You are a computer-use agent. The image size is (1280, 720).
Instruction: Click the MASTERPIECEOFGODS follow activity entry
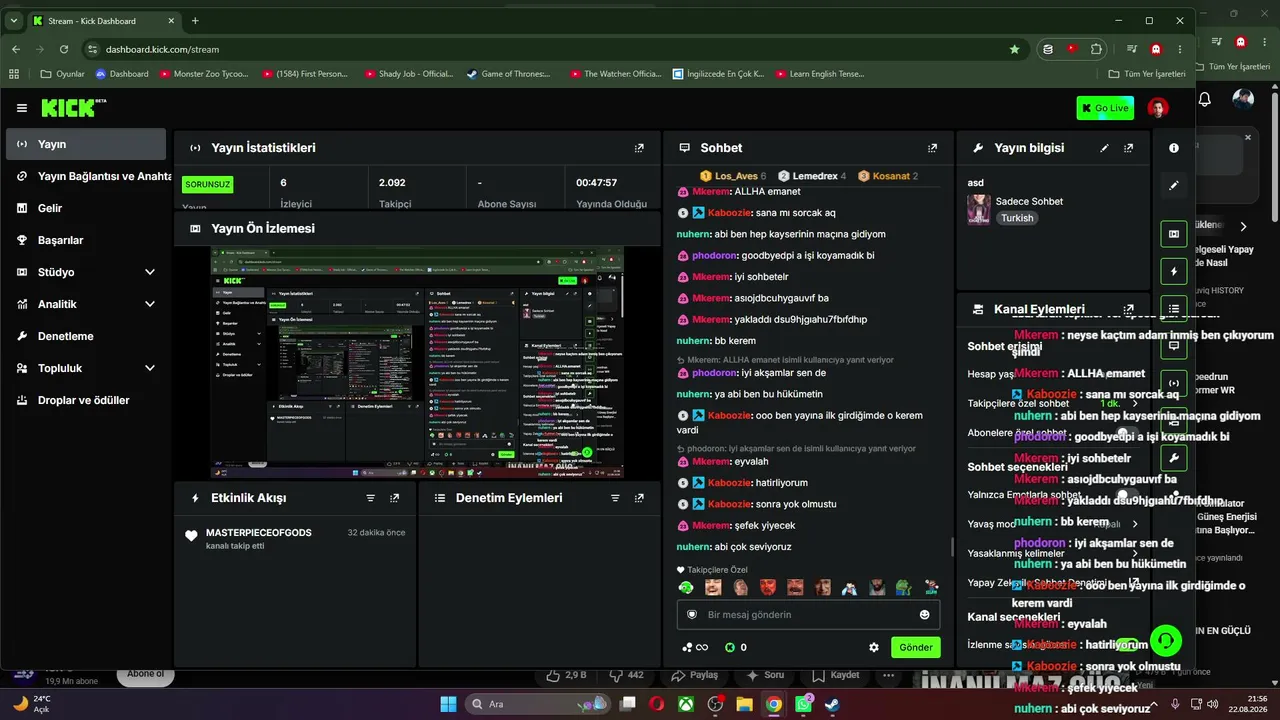click(296, 539)
